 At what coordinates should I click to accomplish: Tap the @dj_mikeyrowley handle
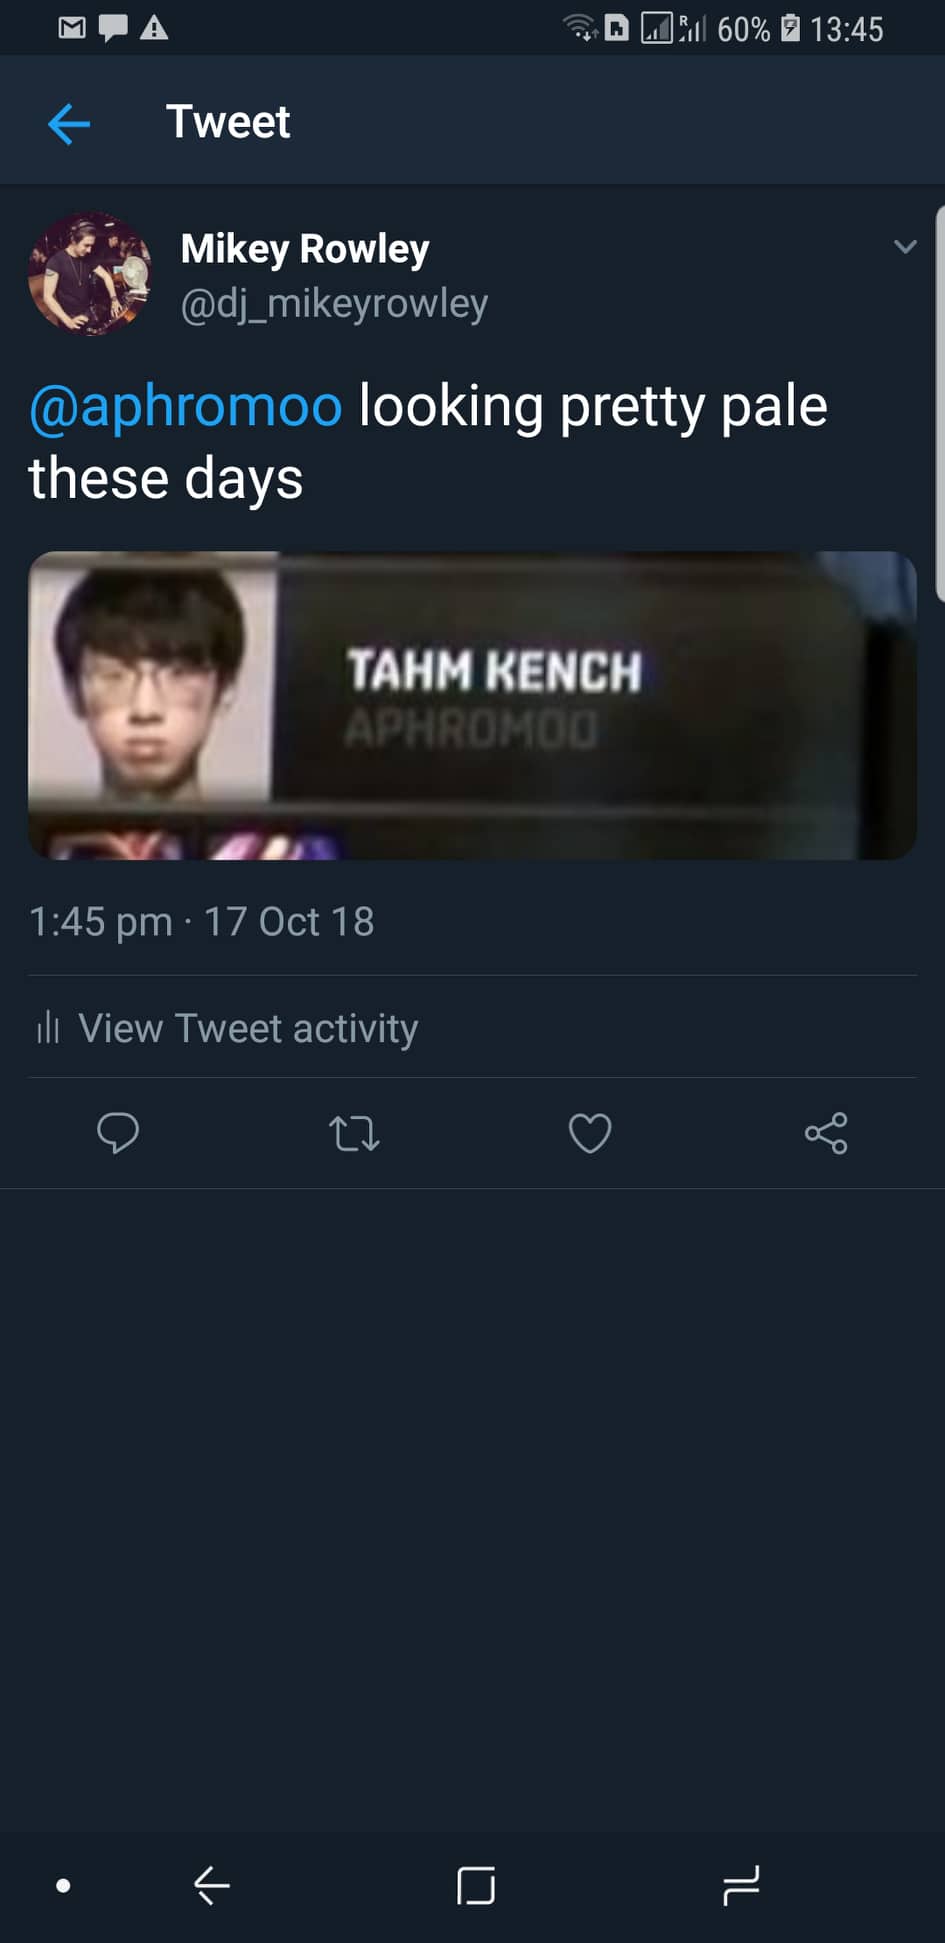click(x=334, y=303)
